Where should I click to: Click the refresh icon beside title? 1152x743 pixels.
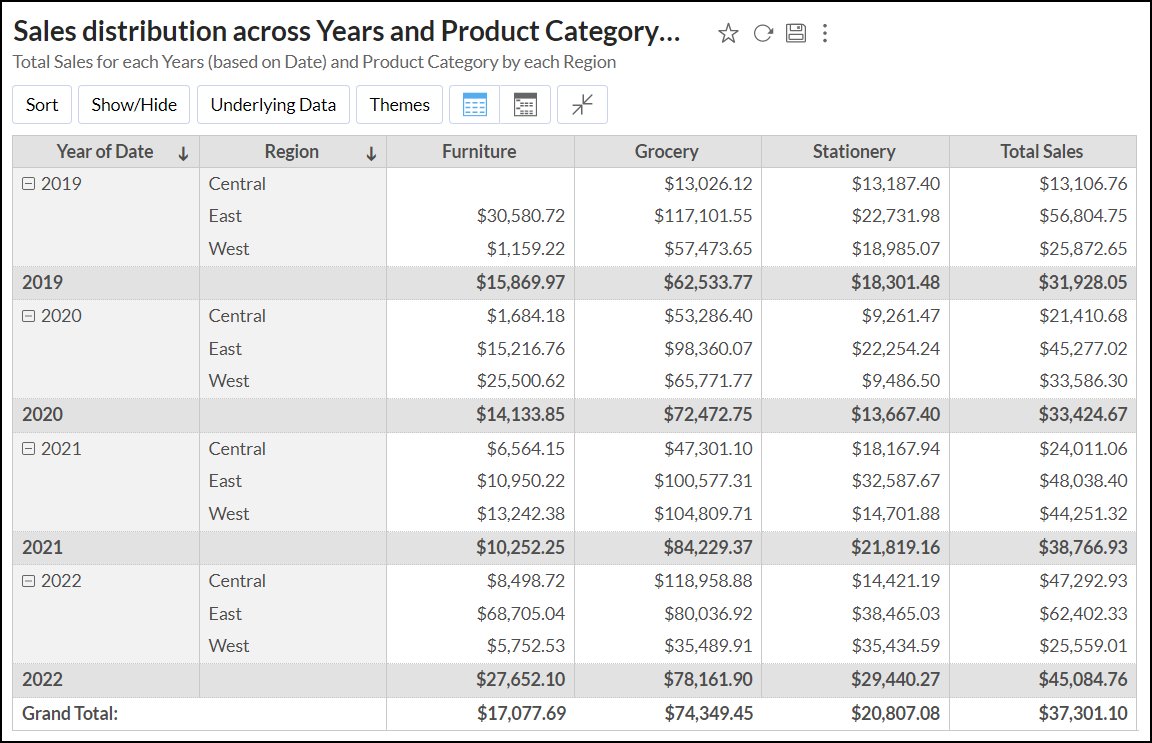point(763,34)
